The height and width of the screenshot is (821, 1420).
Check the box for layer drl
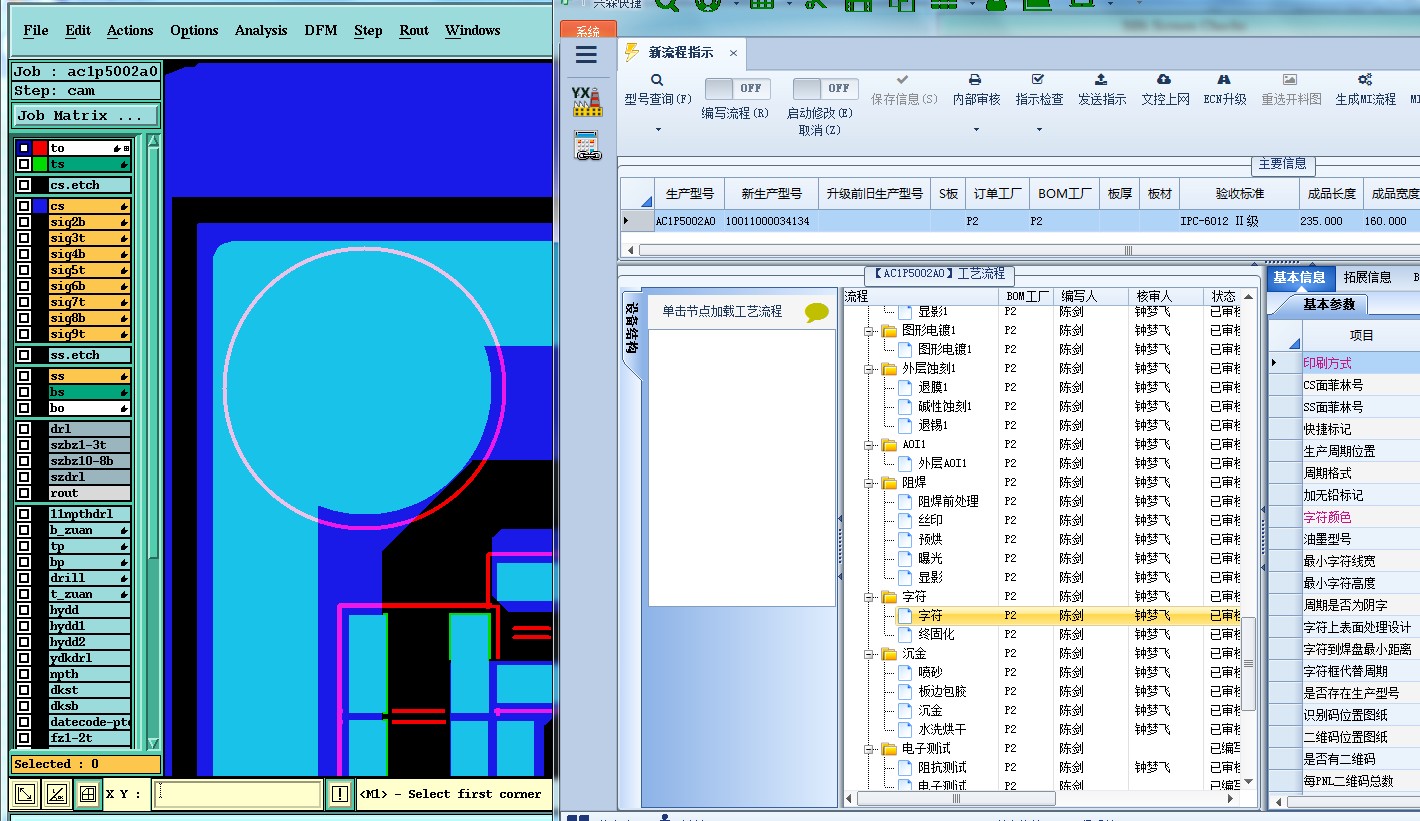coord(24,429)
